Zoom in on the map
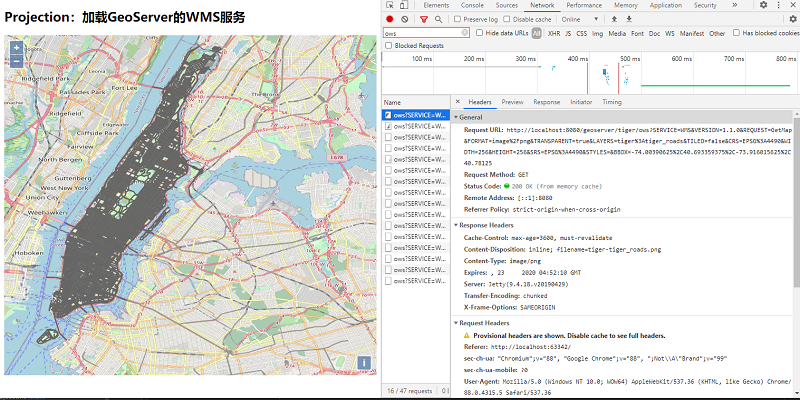Image resolution: width=800 pixels, height=400 pixels. point(16,48)
